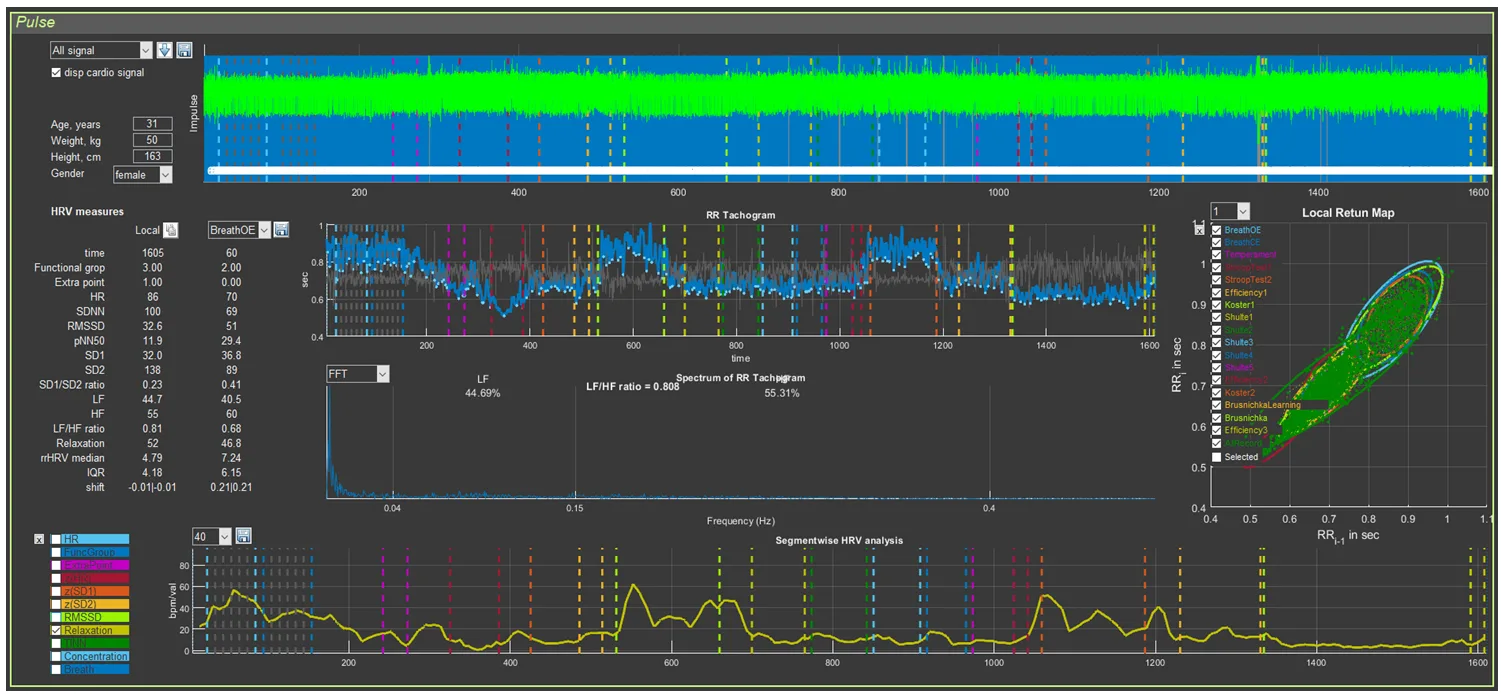Toggle the Concentration checkbox
1501x694 pixels.
(57, 656)
